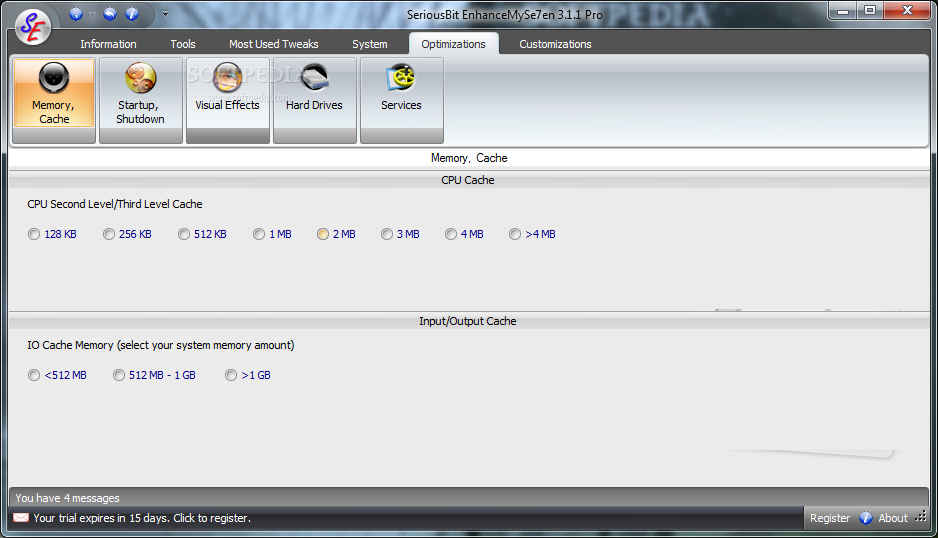Choose 512 MB - 1 GB IO cache memory

tap(154, 375)
